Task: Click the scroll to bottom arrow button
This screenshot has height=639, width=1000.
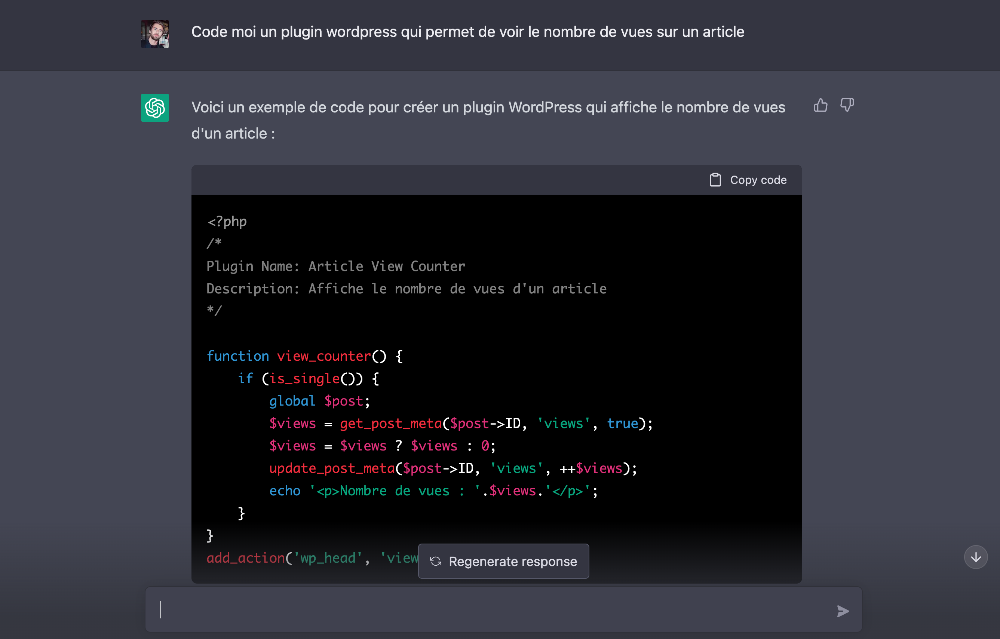Action: [x=975, y=557]
